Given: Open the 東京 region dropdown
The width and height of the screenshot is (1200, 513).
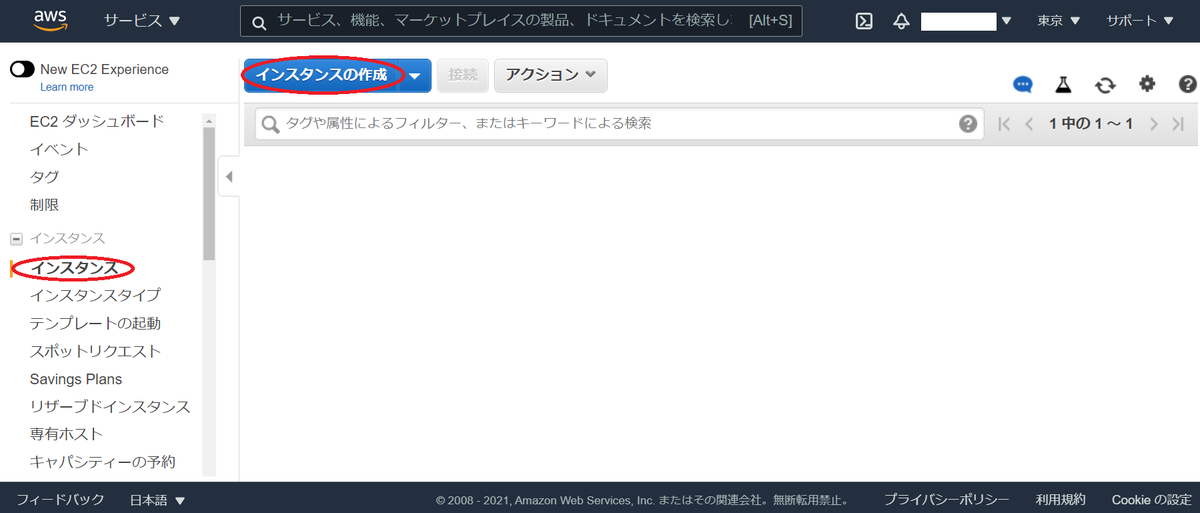Looking at the screenshot, I should [1058, 21].
